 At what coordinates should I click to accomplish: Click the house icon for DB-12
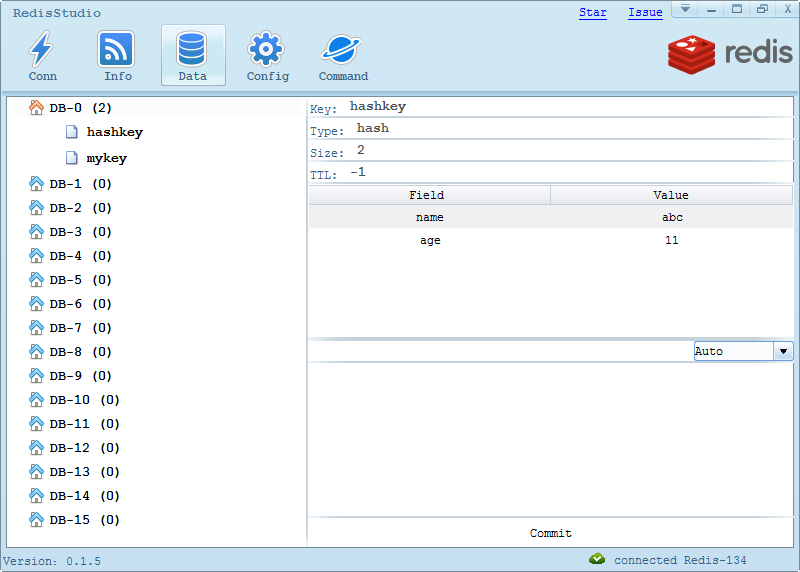pos(36,447)
